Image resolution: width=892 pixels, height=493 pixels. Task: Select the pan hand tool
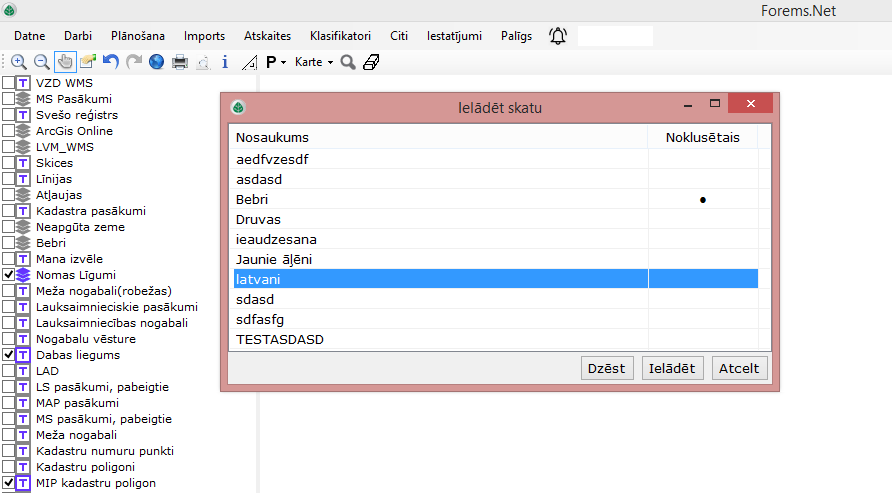[65, 62]
